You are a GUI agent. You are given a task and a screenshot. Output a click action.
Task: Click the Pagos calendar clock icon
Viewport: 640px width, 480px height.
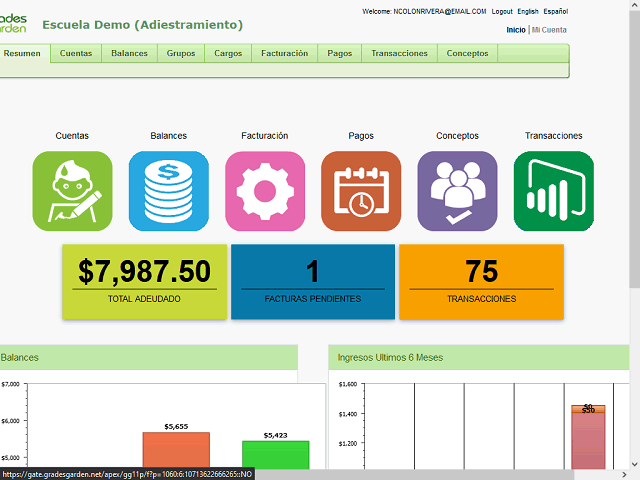[361, 191]
